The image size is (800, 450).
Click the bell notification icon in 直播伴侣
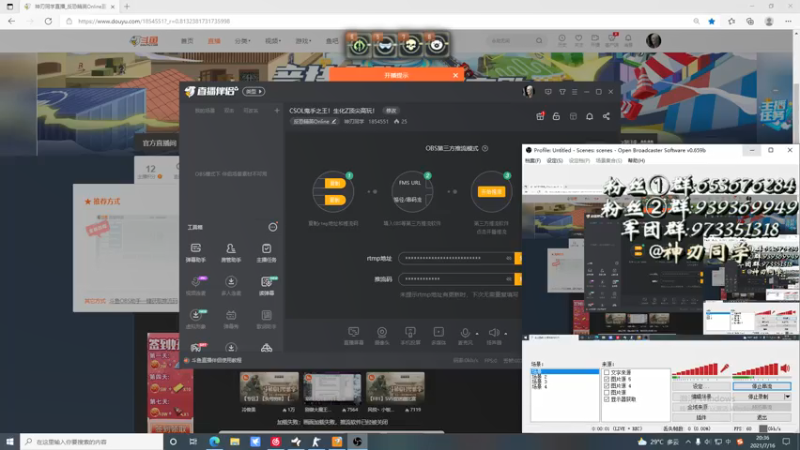click(x=589, y=116)
